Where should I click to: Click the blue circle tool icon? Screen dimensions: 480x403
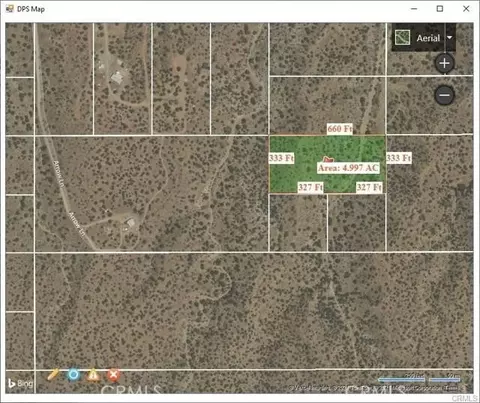[73, 375]
